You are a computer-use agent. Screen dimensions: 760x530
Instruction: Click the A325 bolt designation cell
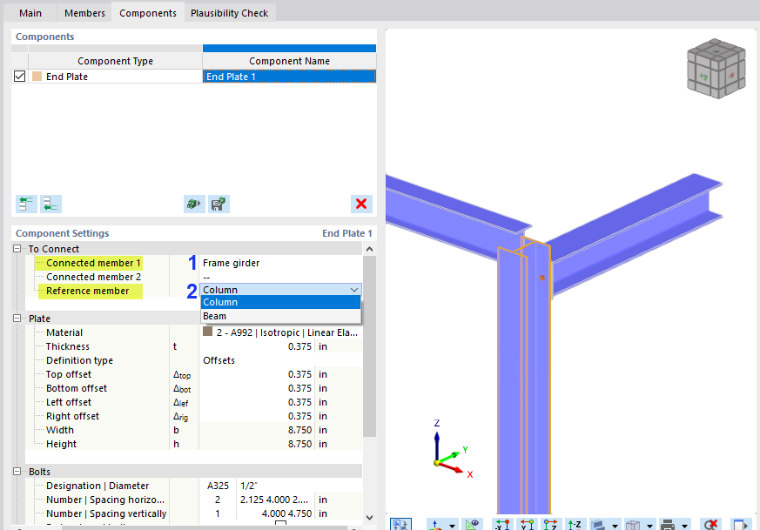[218, 485]
